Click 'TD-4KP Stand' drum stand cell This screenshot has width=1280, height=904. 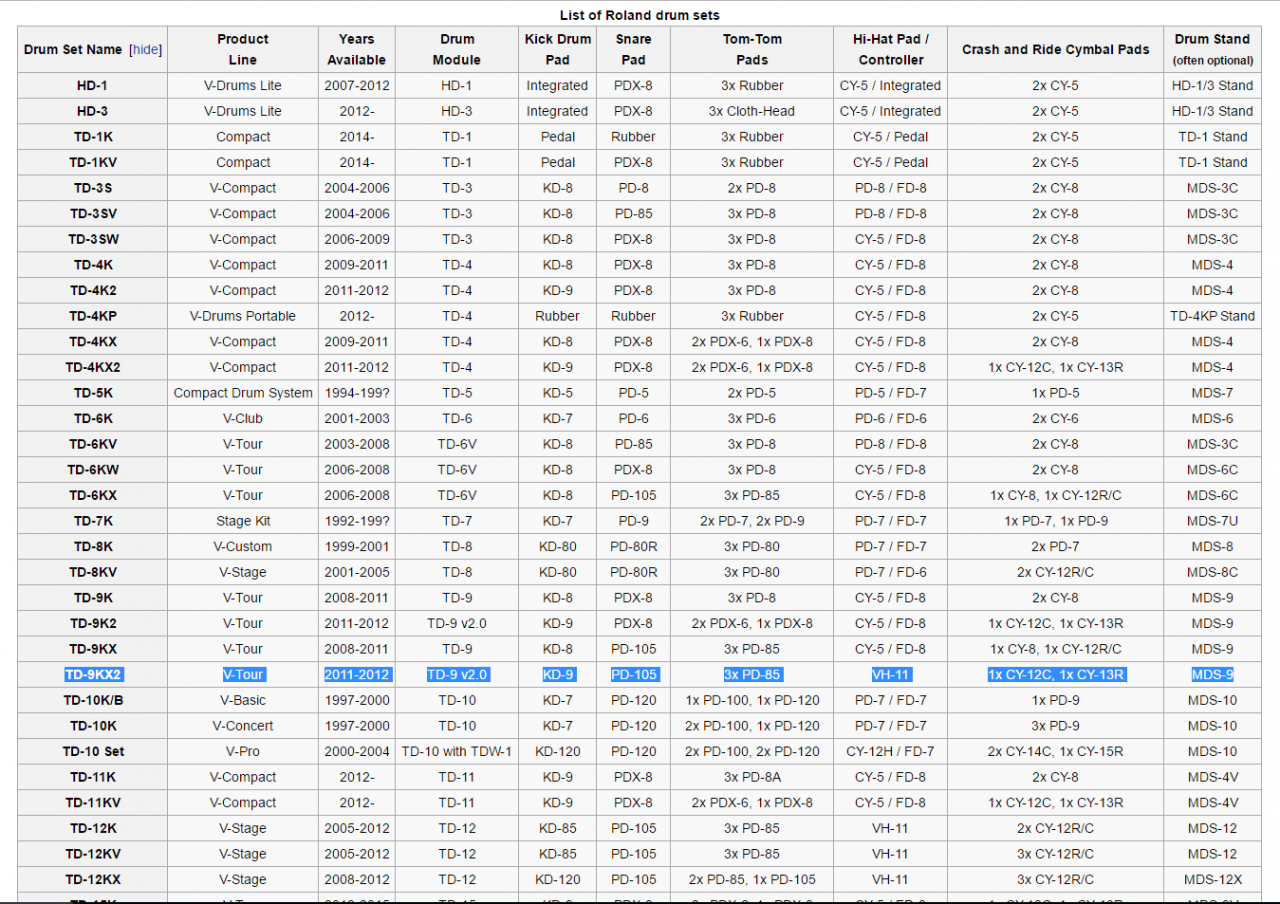click(1212, 316)
